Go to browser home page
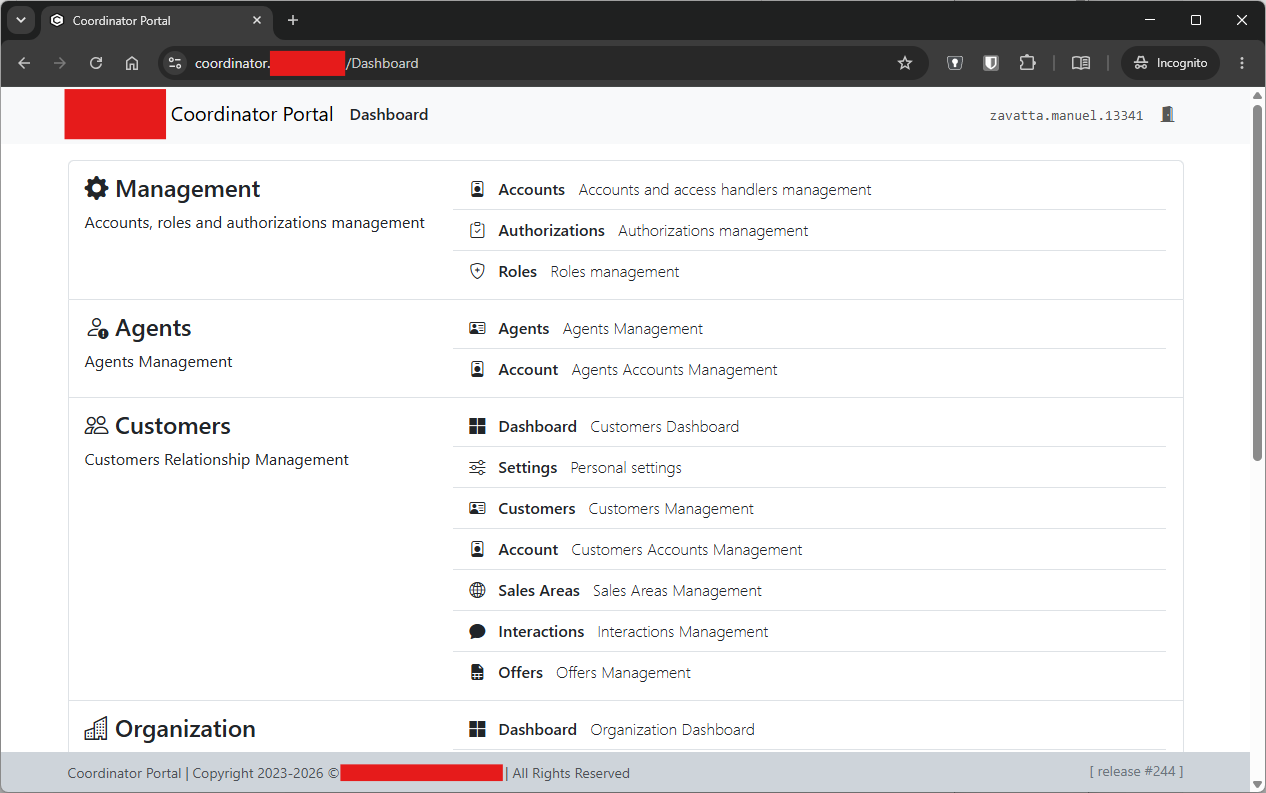 [x=132, y=63]
